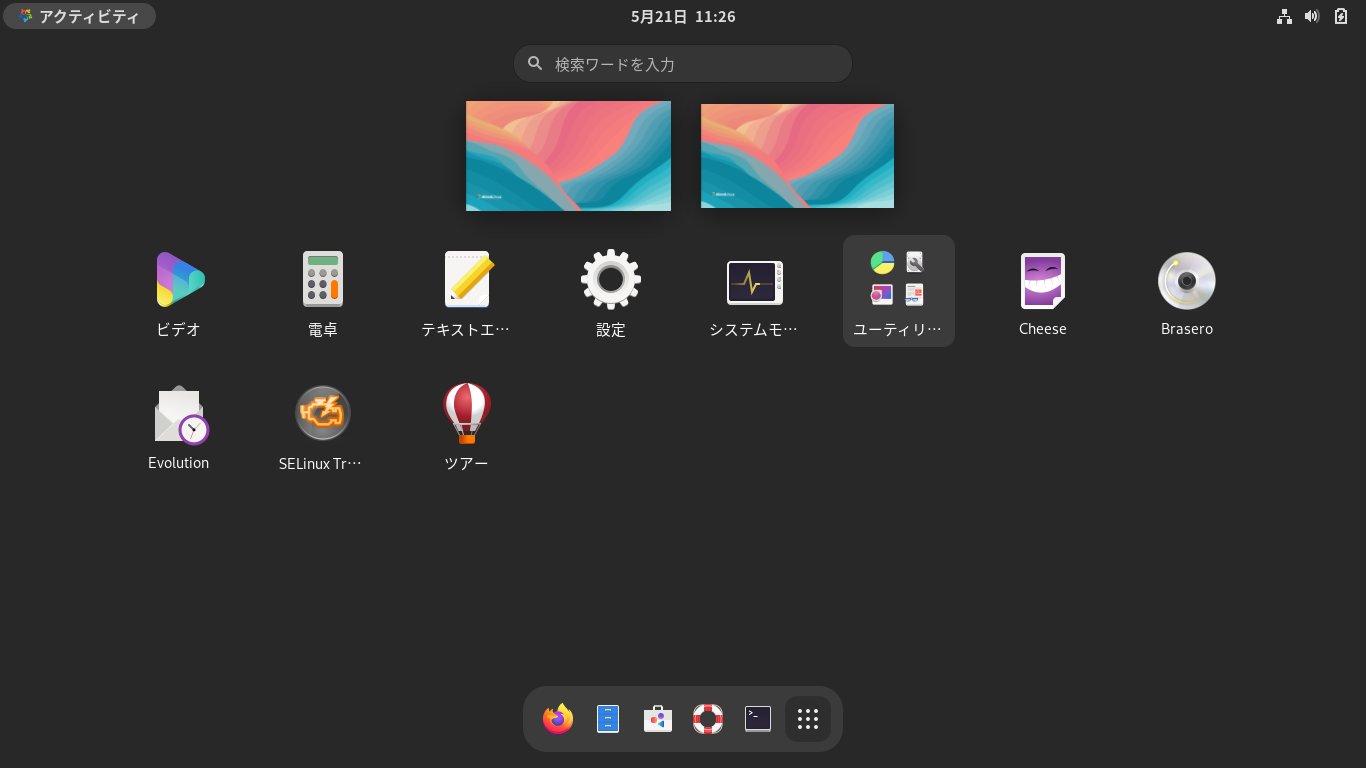
Task: Open the 5月21日 11:26 clock menu
Action: 683,16
